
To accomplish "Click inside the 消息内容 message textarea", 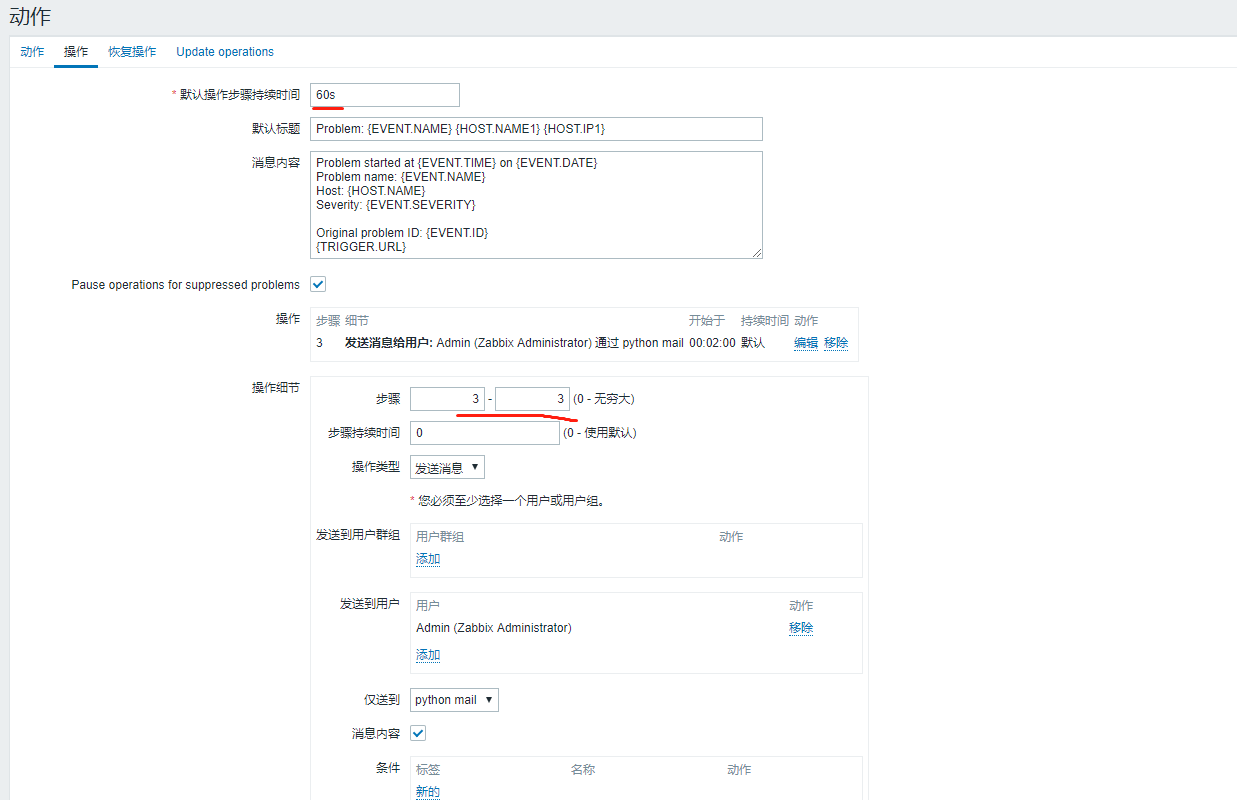I will point(537,205).
